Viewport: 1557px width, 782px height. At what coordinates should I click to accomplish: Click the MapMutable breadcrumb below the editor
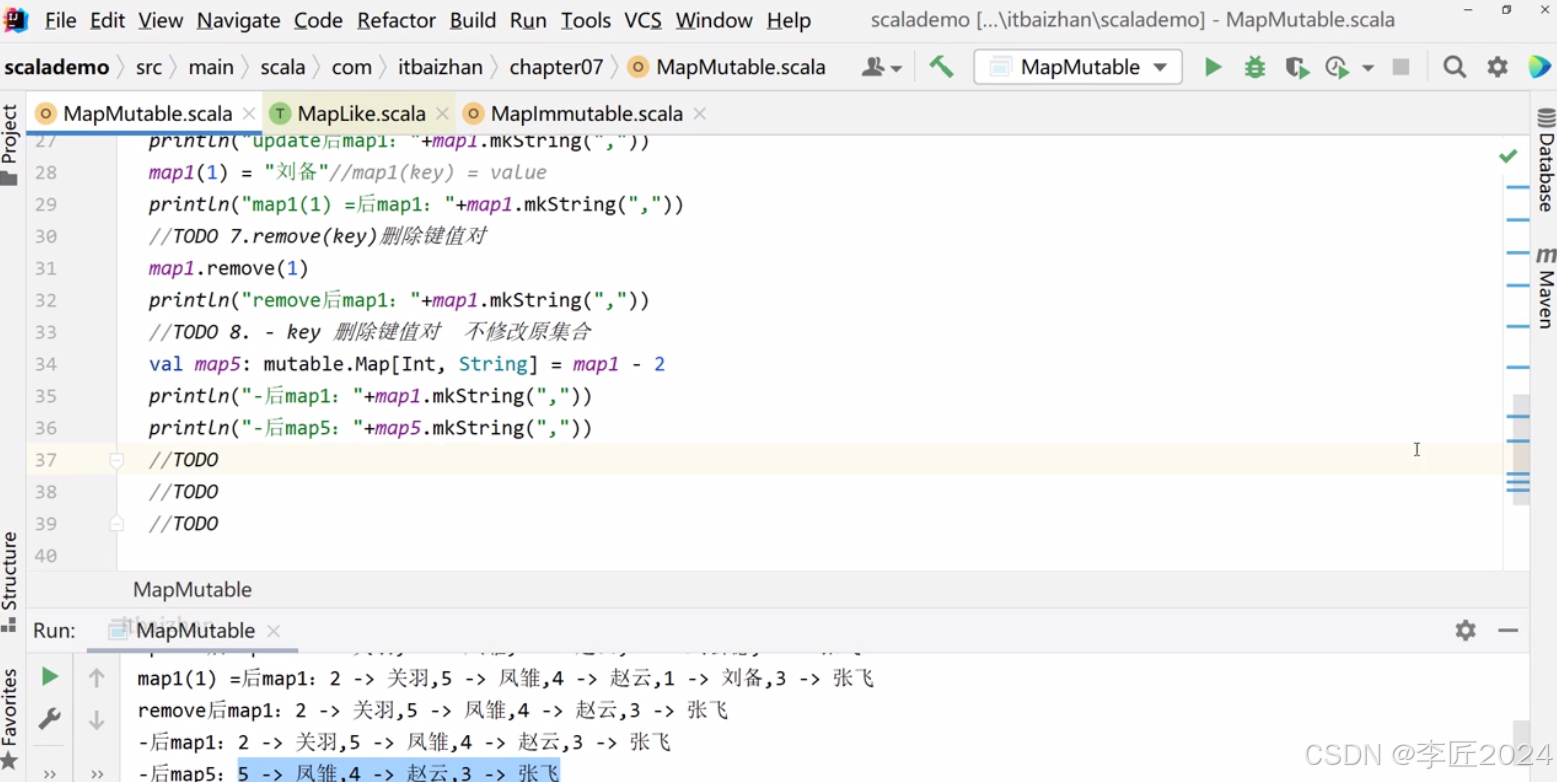pyautogui.click(x=192, y=590)
